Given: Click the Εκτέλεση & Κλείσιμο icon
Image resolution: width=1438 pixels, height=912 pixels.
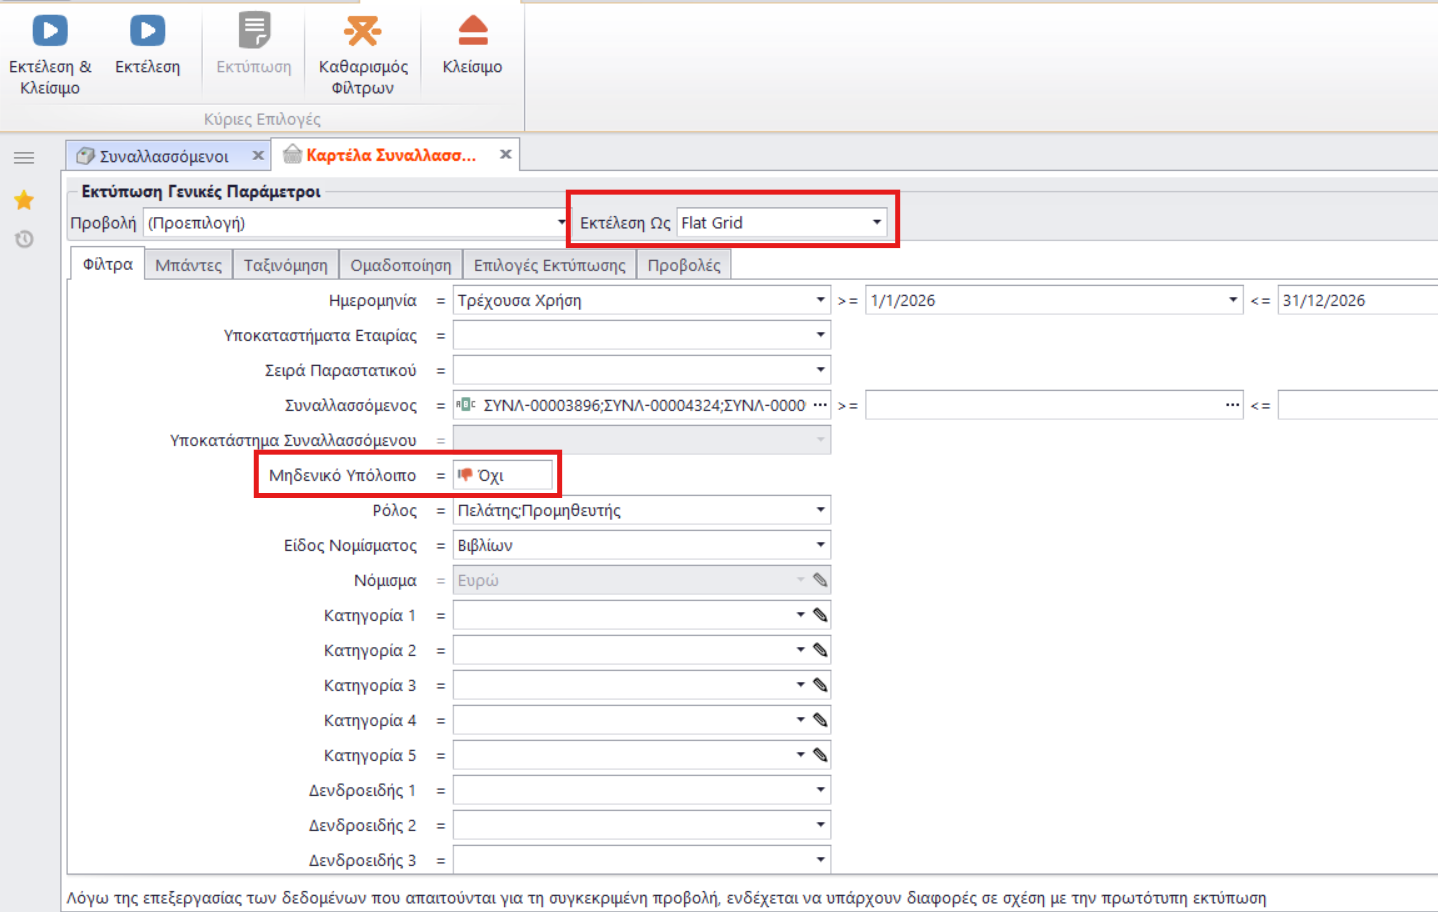Looking at the screenshot, I should point(50,31).
